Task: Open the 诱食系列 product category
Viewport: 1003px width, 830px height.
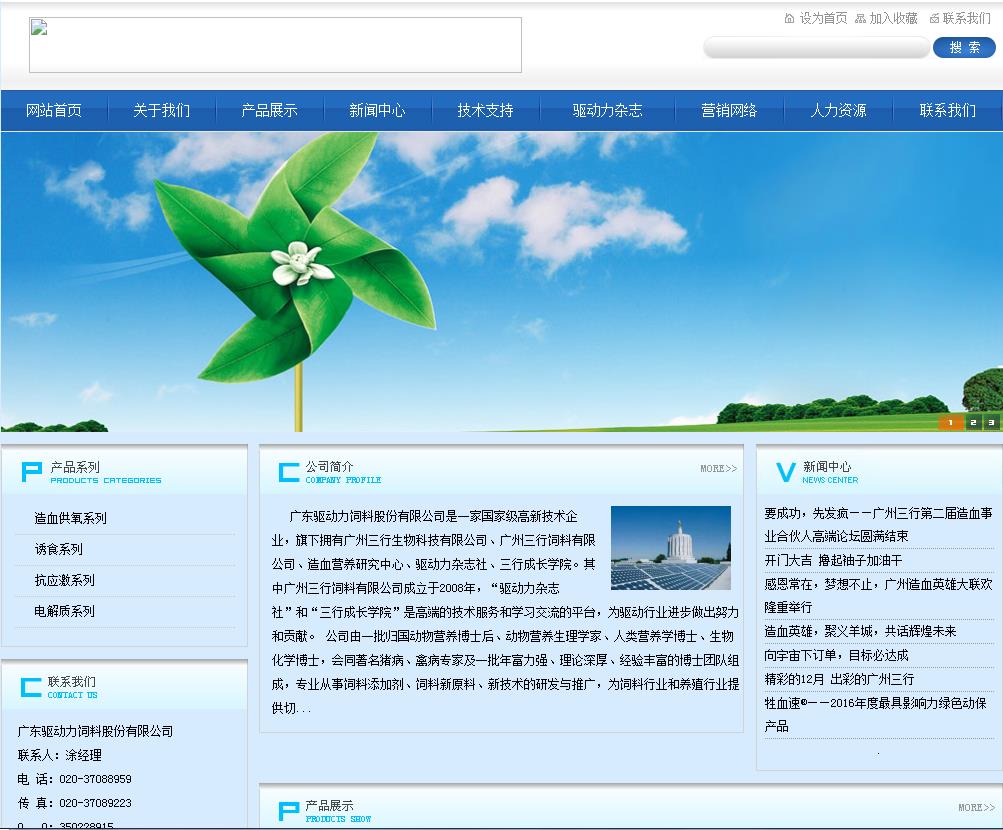Action: coord(58,549)
